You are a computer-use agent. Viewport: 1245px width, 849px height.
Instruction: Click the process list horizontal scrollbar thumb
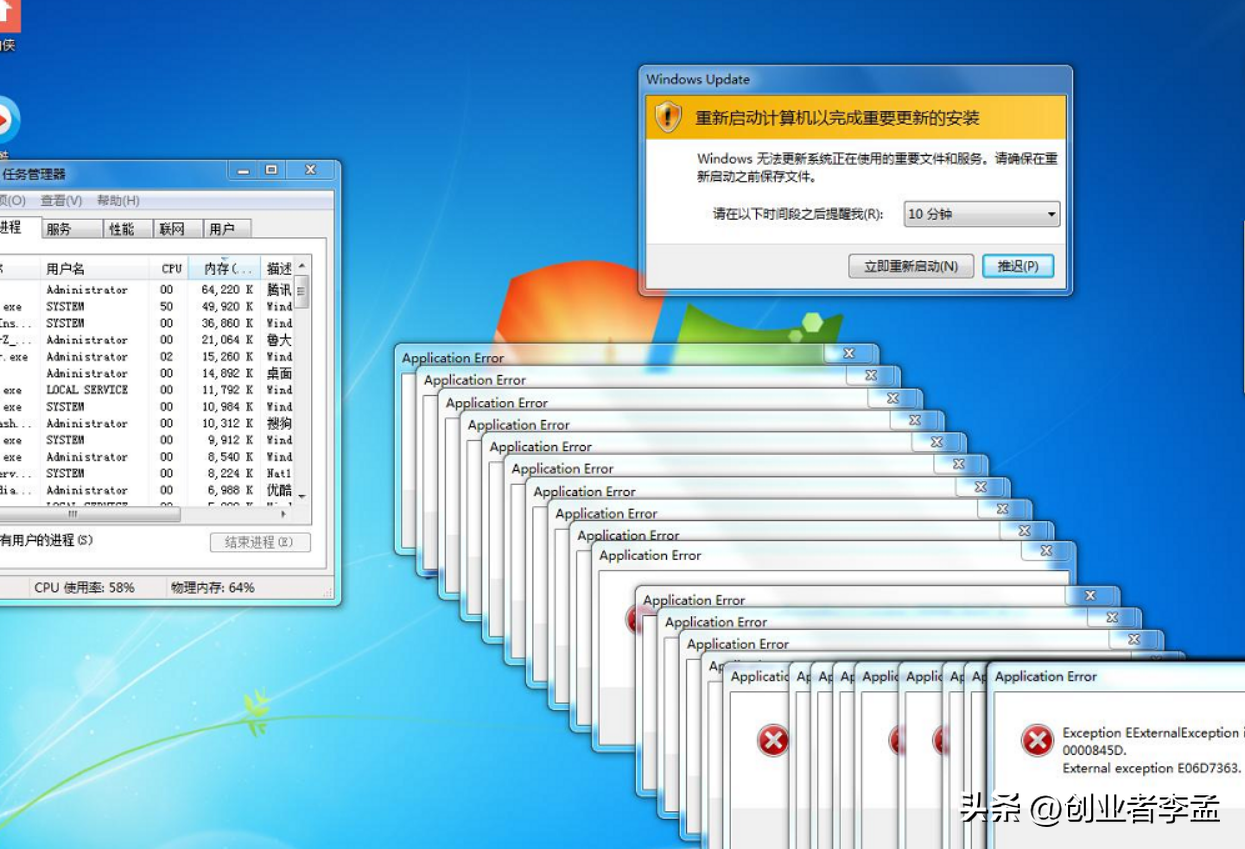tap(92, 515)
